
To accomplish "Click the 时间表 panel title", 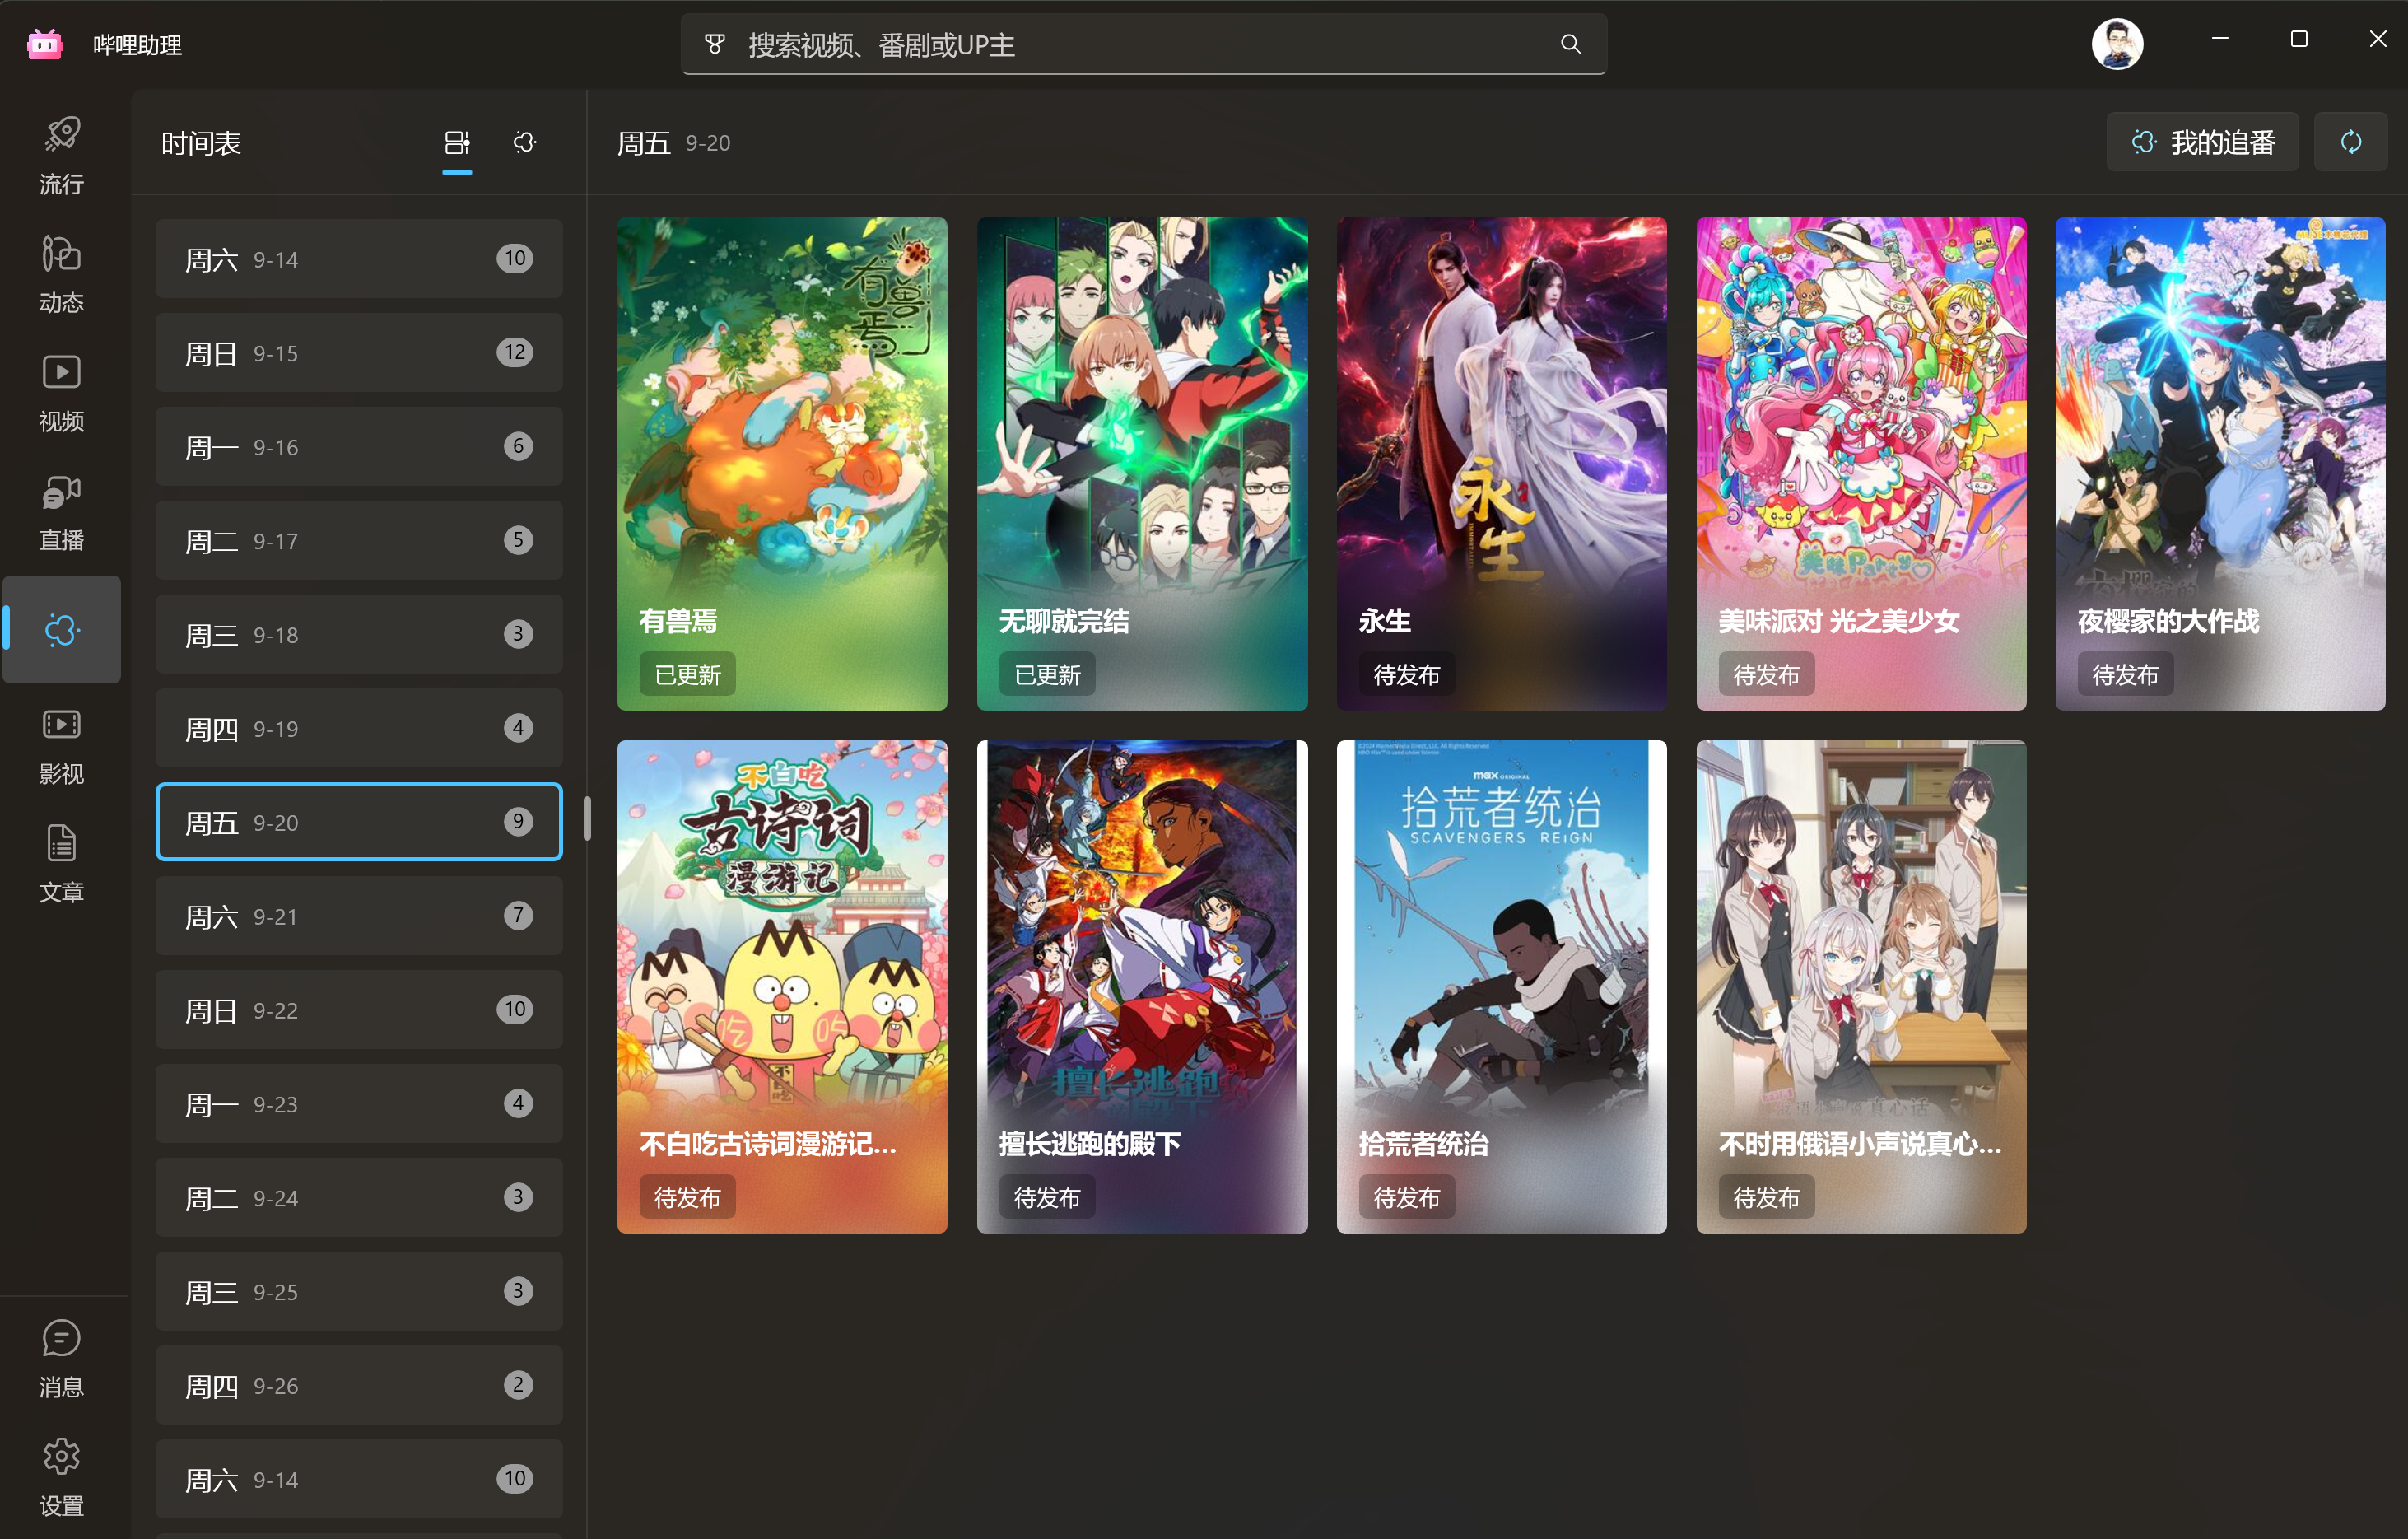I will click(x=201, y=143).
